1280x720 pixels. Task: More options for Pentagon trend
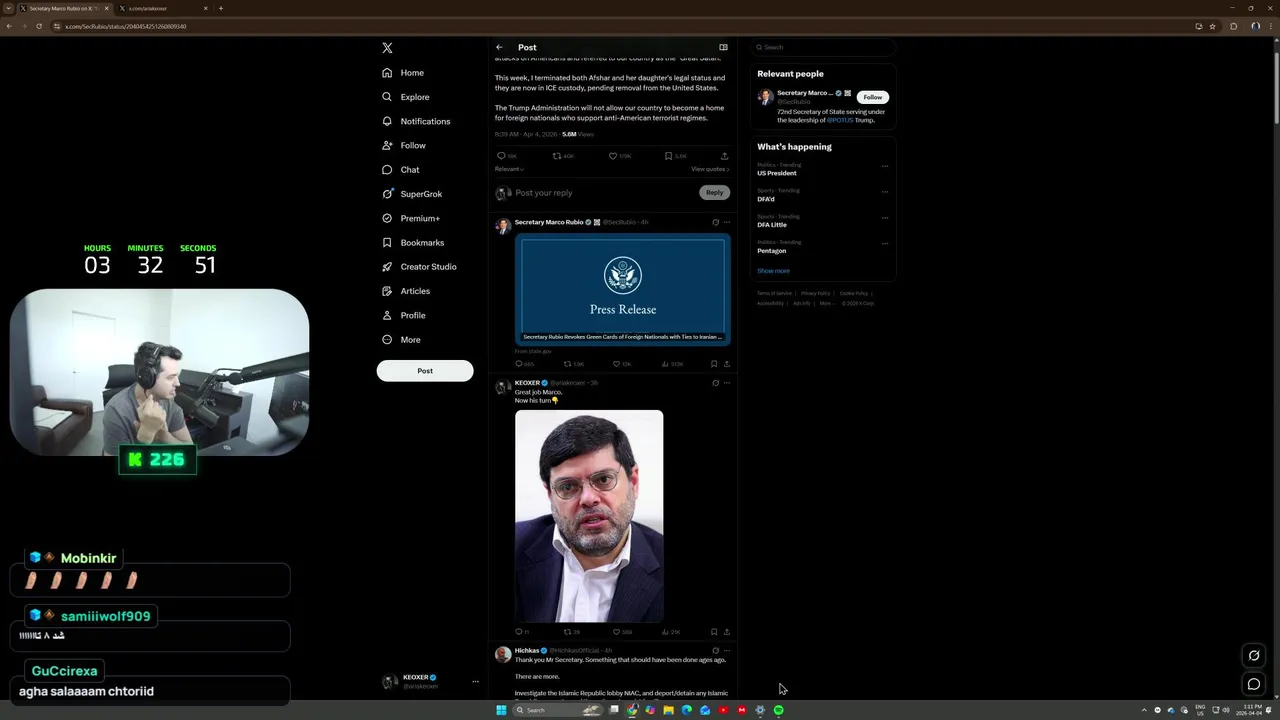pyautogui.click(x=885, y=244)
